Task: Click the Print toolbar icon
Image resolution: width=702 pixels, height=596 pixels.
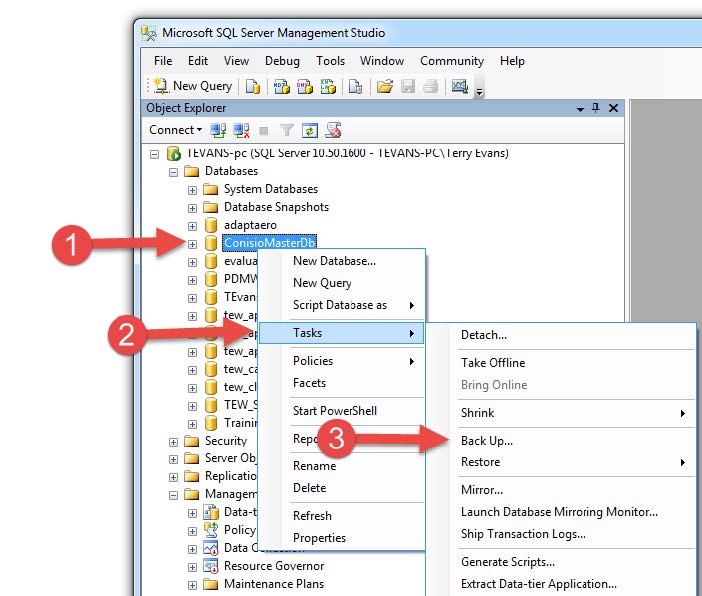Action: (x=431, y=86)
